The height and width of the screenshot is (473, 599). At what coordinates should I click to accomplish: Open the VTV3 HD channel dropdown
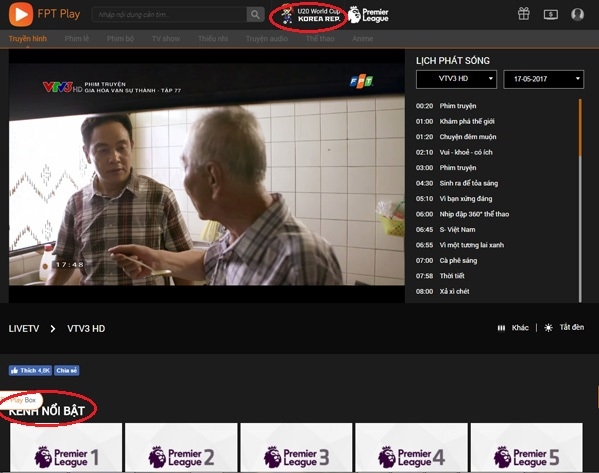click(x=457, y=79)
